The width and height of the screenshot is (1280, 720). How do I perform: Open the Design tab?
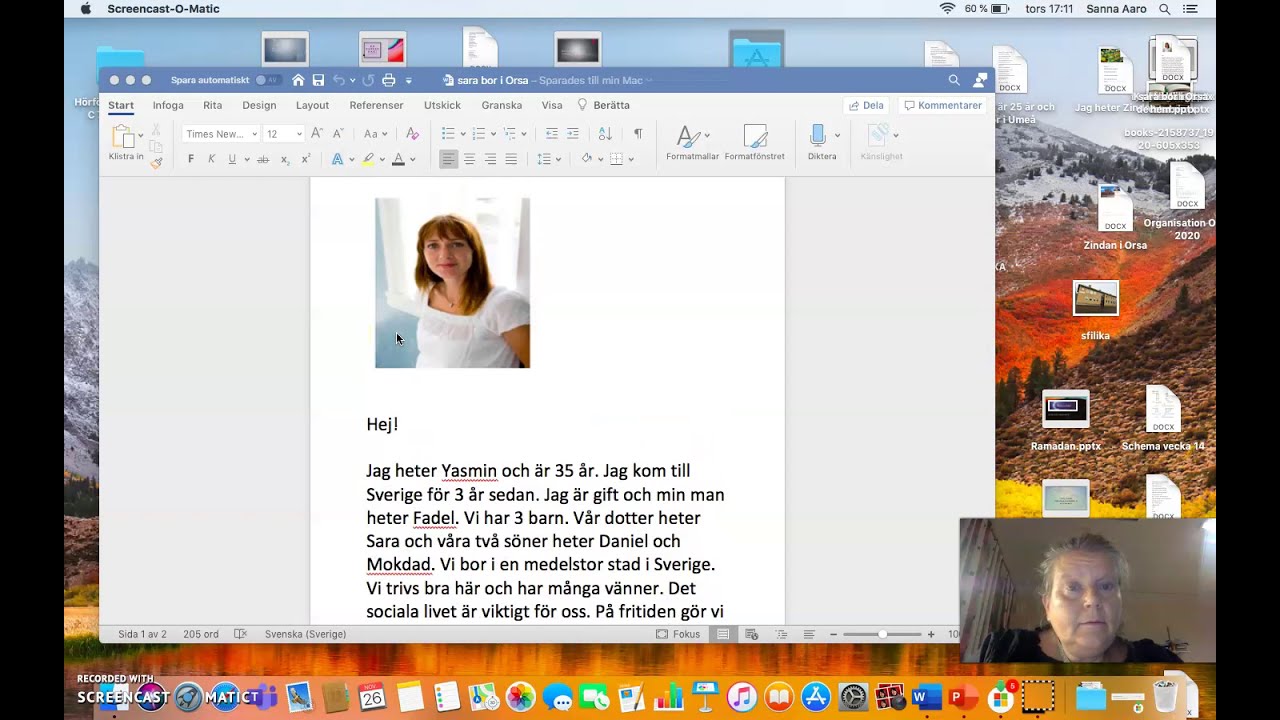pos(259,105)
